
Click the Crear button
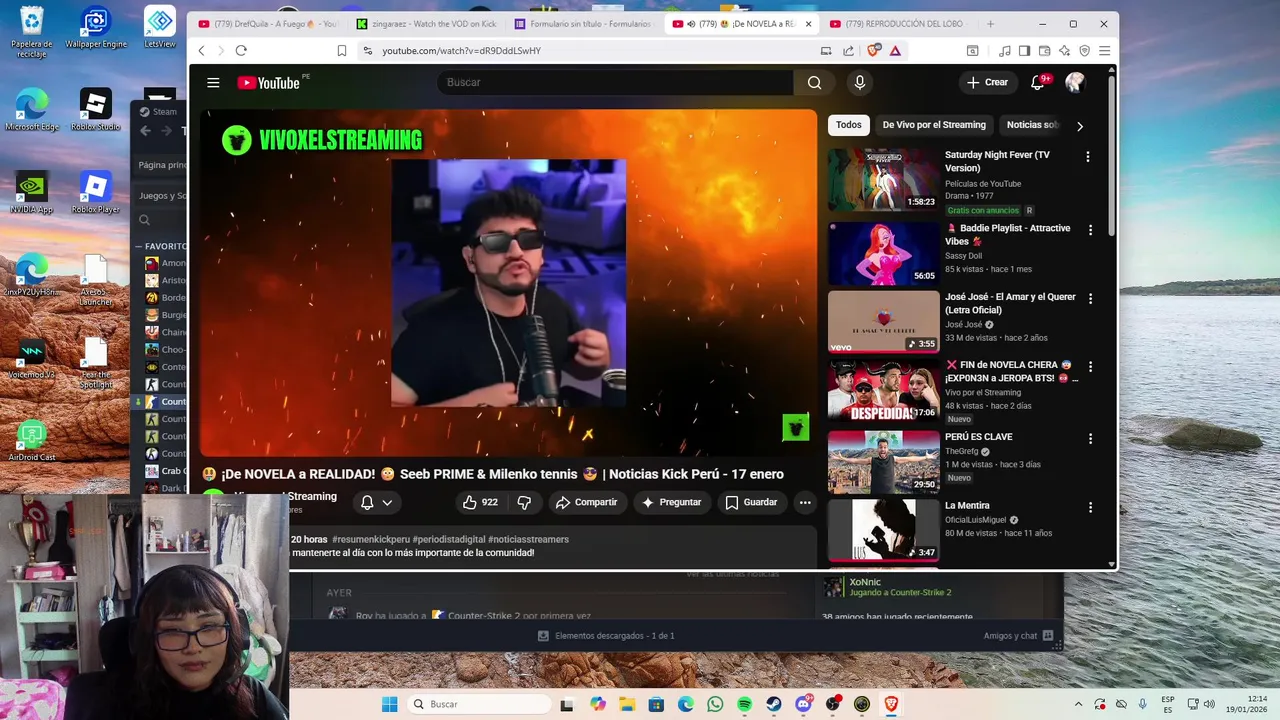pos(988,82)
